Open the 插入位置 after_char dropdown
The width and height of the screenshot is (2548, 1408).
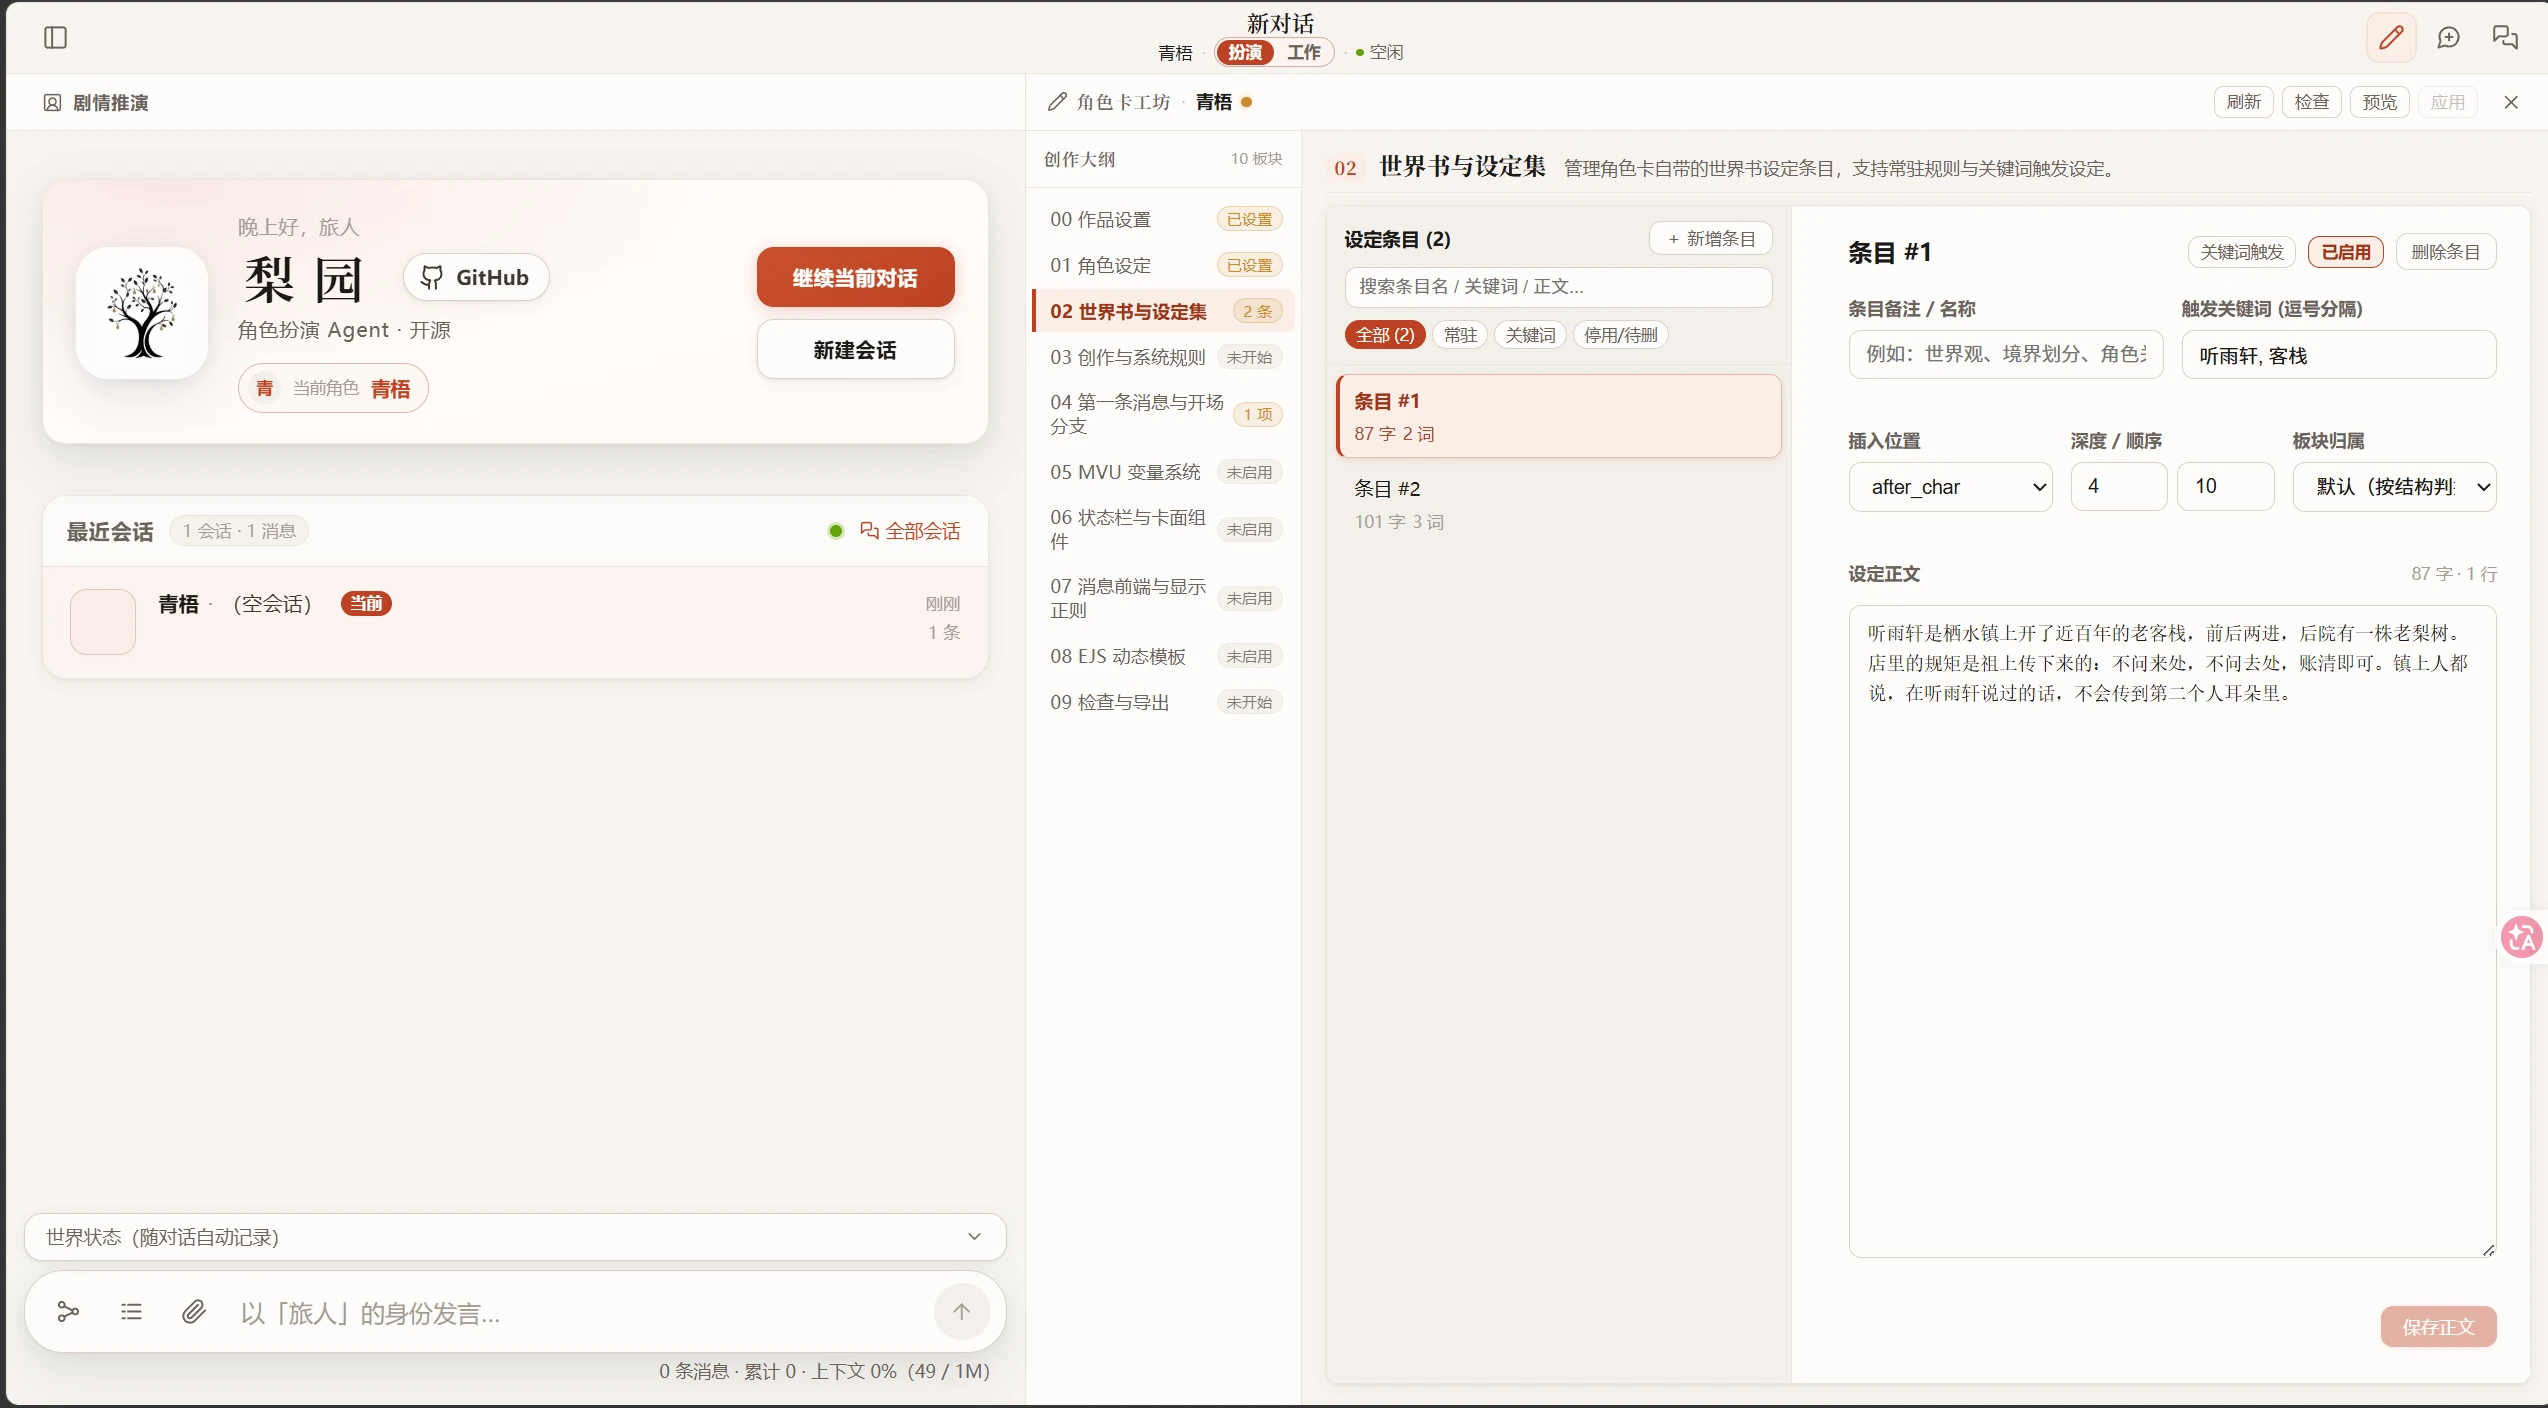coord(1950,487)
